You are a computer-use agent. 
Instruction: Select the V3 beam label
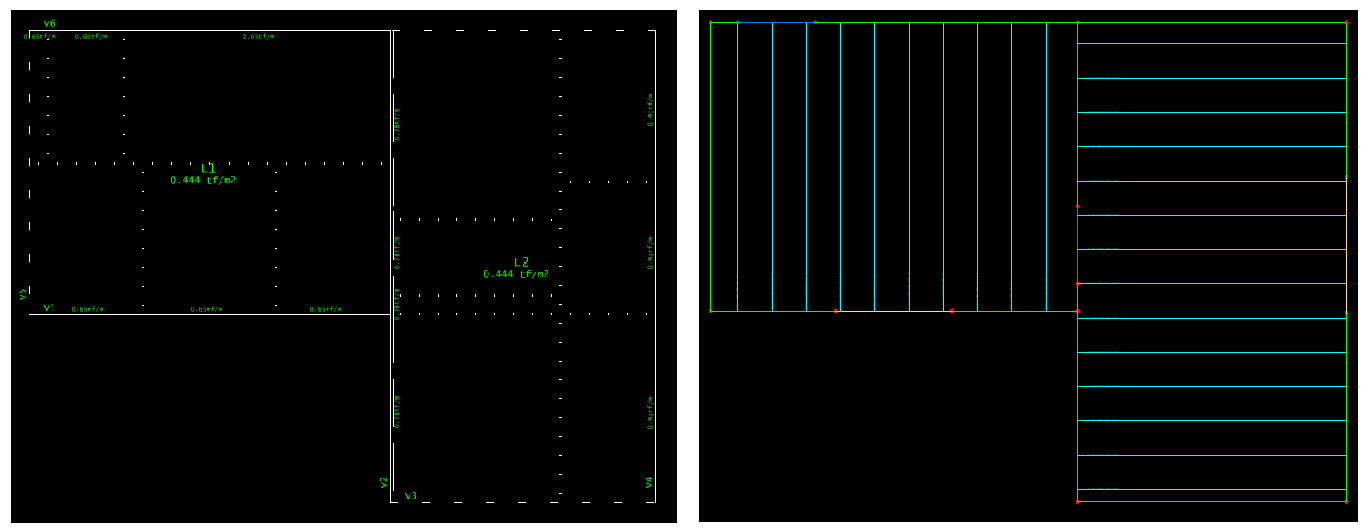[410, 495]
